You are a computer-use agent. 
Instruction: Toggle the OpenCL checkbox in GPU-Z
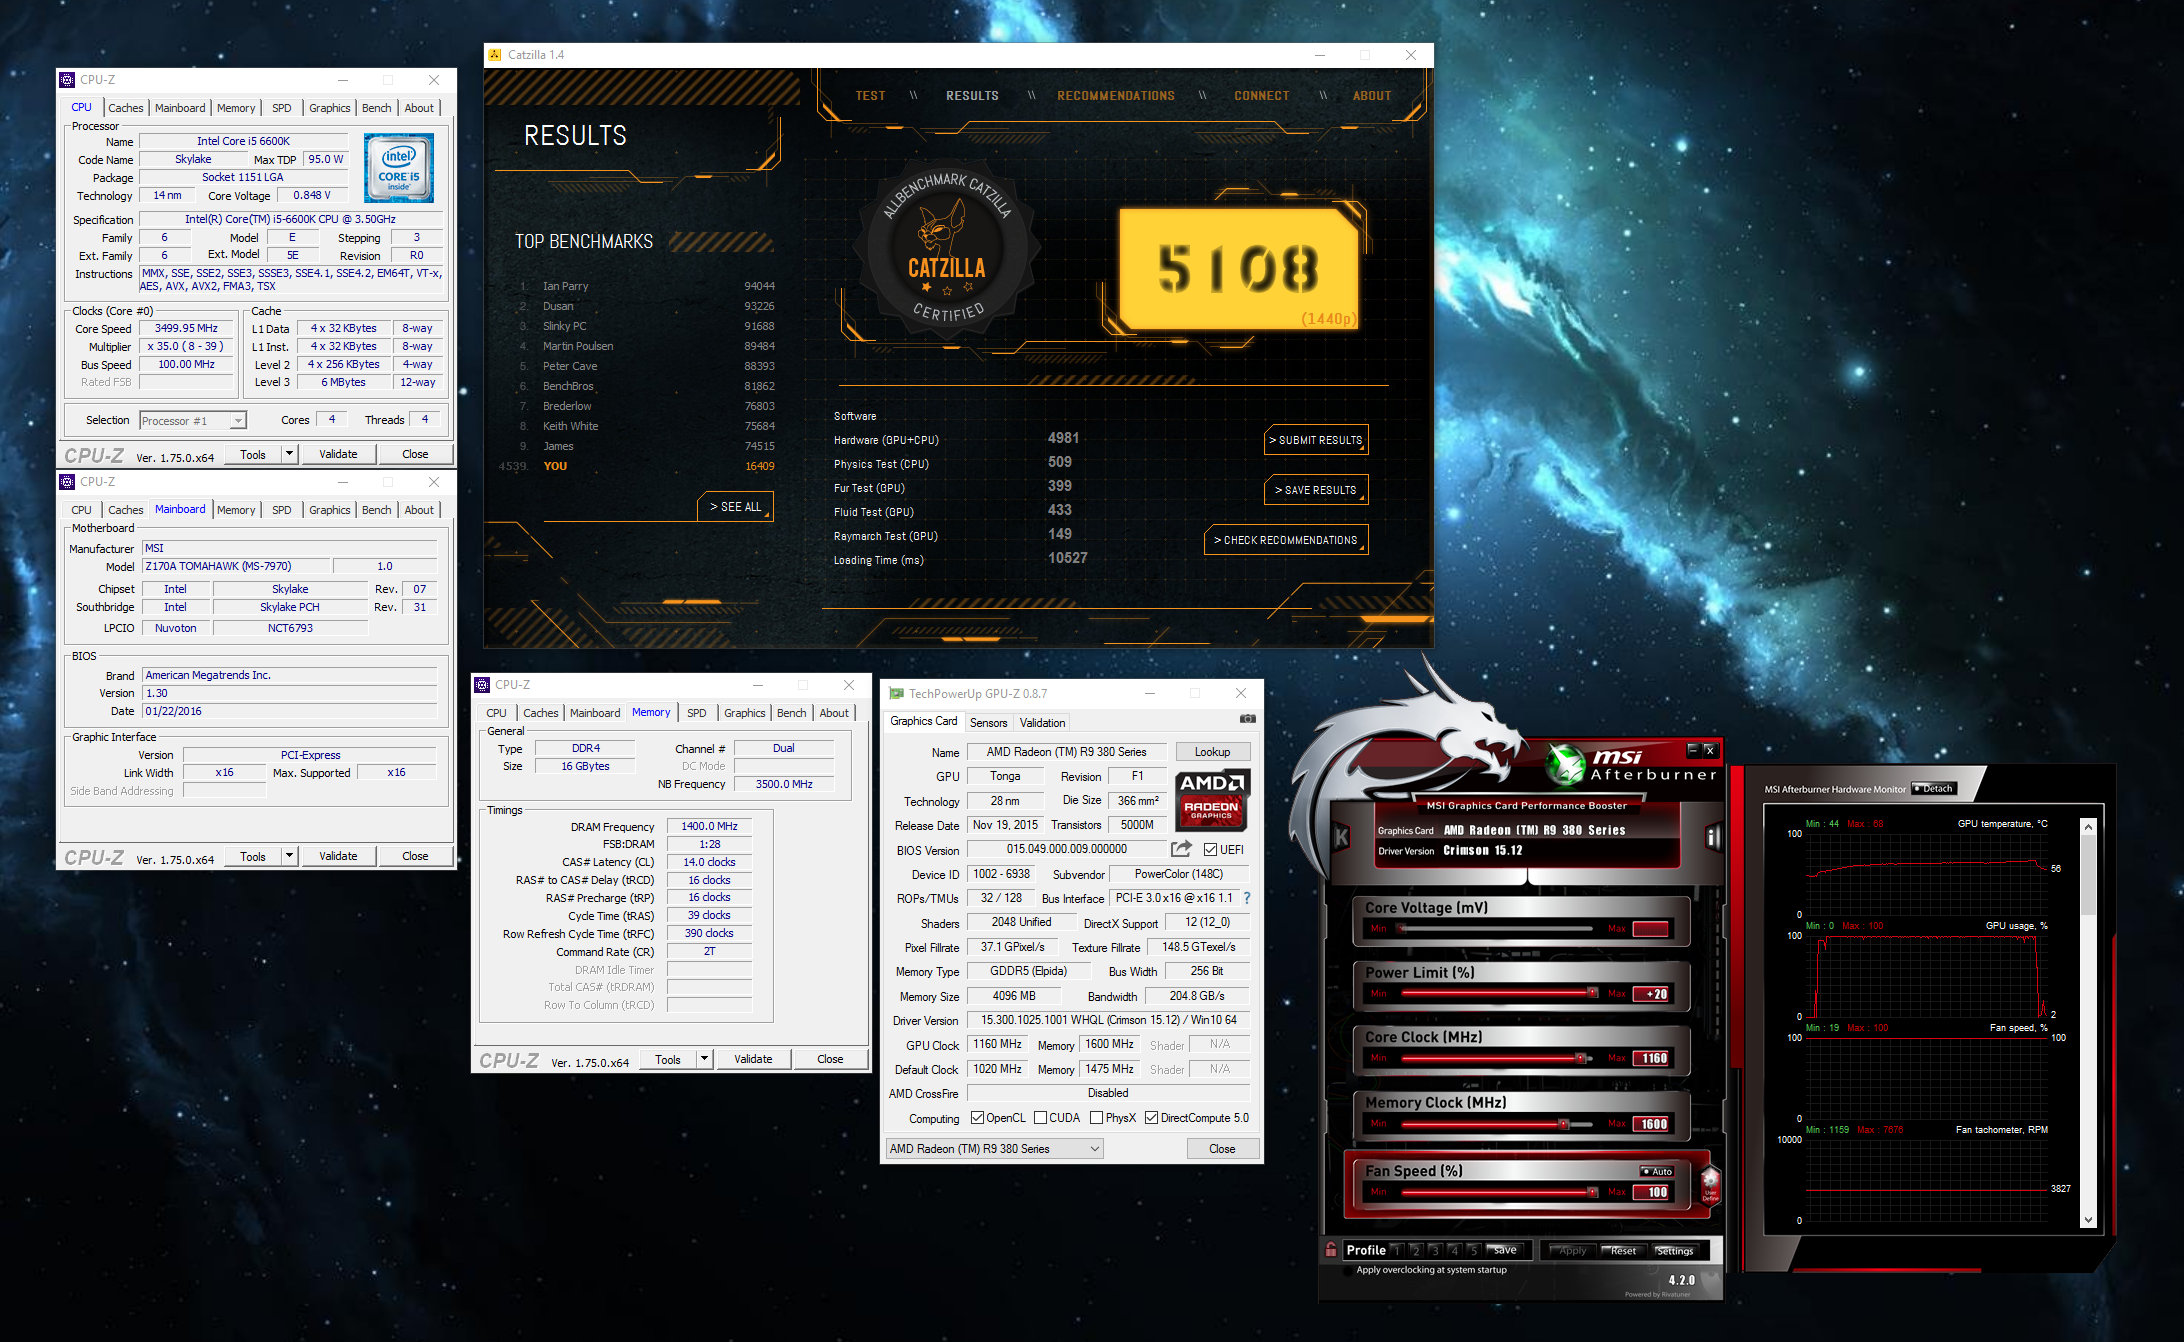click(x=978, y=1118)
